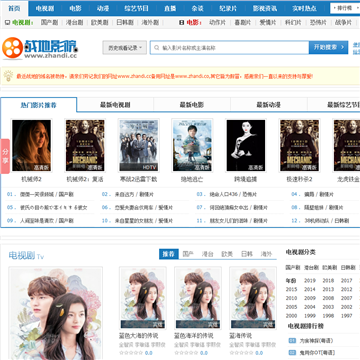360x360 pixels.
Task: Click icon beside first 电视剧排行榜 ranking entry
Action: (292, 340)
